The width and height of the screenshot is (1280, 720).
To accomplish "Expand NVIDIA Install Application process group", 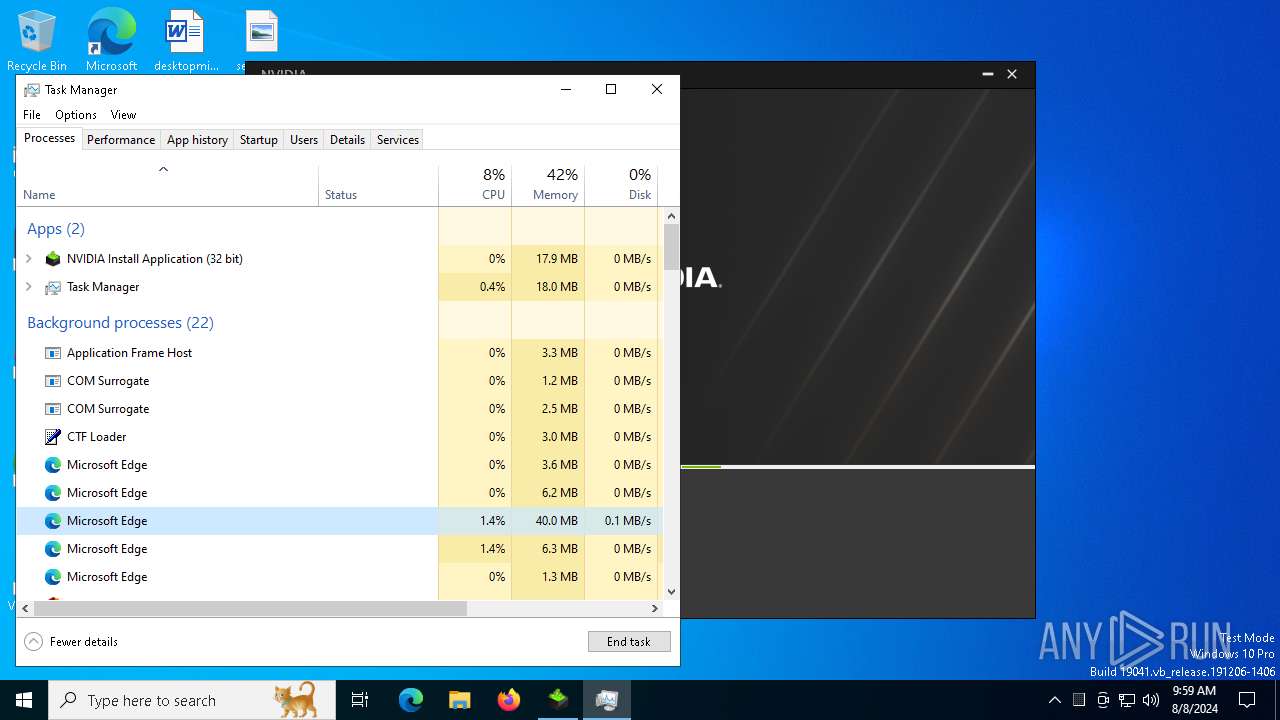I will [28, 259].
